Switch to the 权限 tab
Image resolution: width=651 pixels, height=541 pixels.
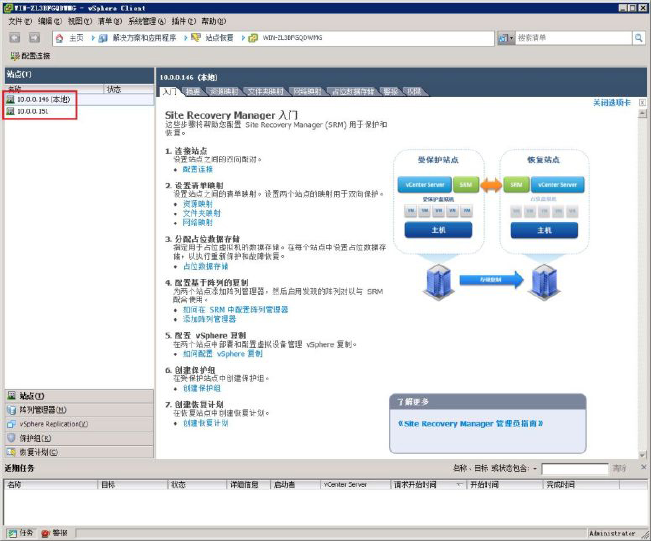(414, 92)
